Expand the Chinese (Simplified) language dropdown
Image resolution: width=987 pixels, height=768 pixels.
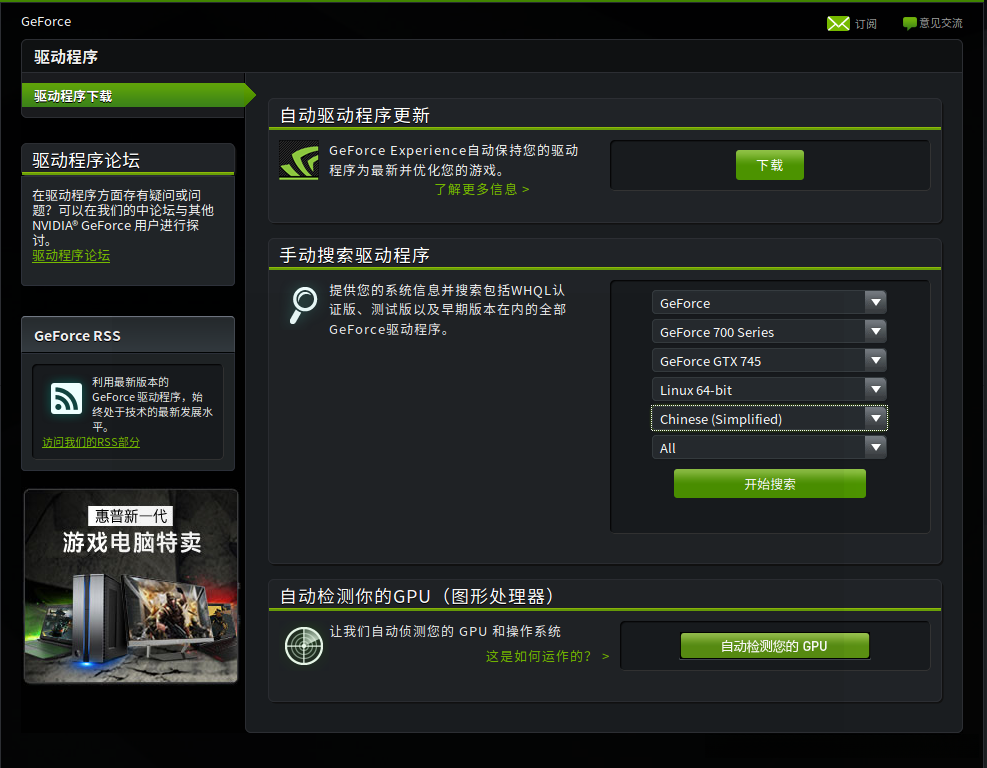[x=769, y=419]
